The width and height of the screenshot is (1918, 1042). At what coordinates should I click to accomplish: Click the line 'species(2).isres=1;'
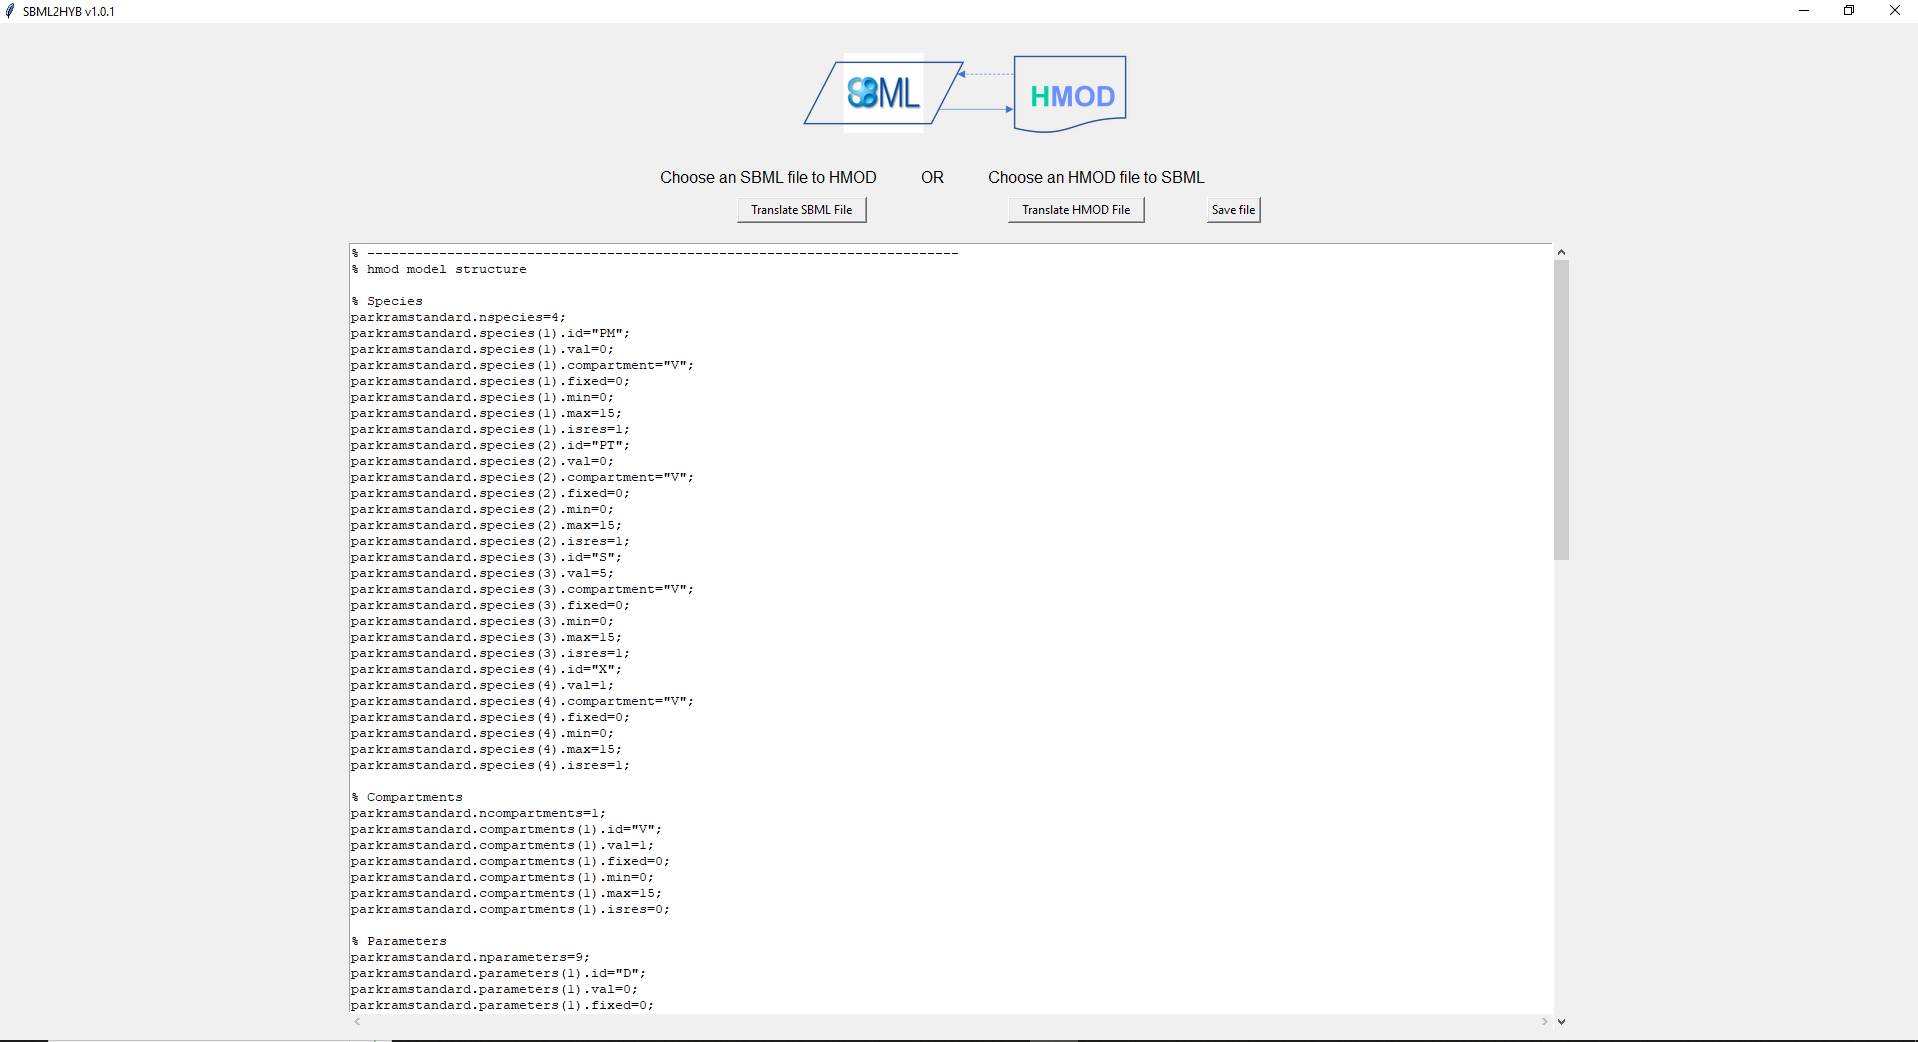pos(490,542)
